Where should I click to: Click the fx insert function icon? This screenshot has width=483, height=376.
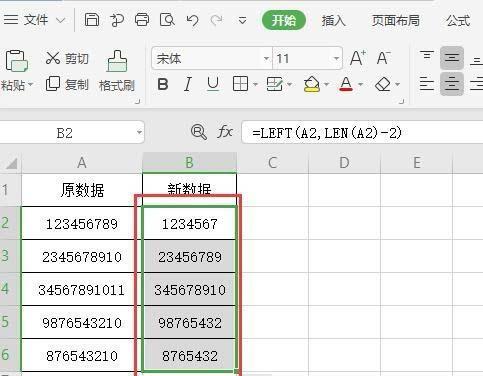225,132
